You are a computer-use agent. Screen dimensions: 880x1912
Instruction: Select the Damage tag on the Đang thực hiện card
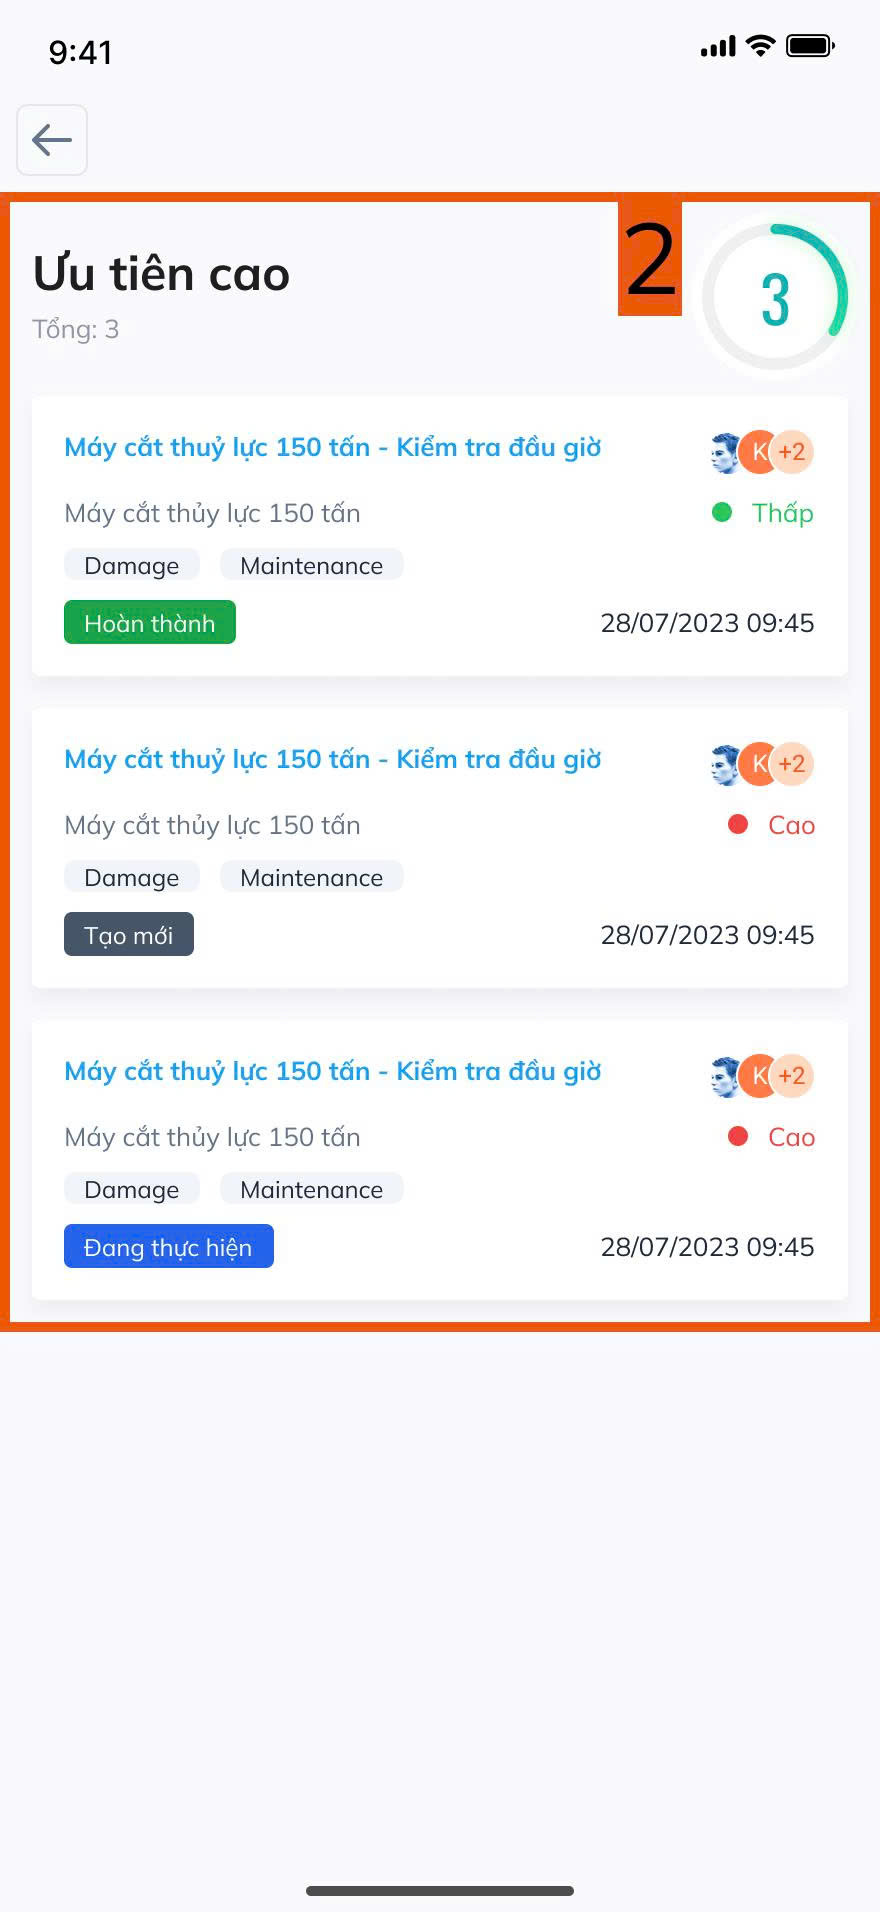[x=132, y=1189]
